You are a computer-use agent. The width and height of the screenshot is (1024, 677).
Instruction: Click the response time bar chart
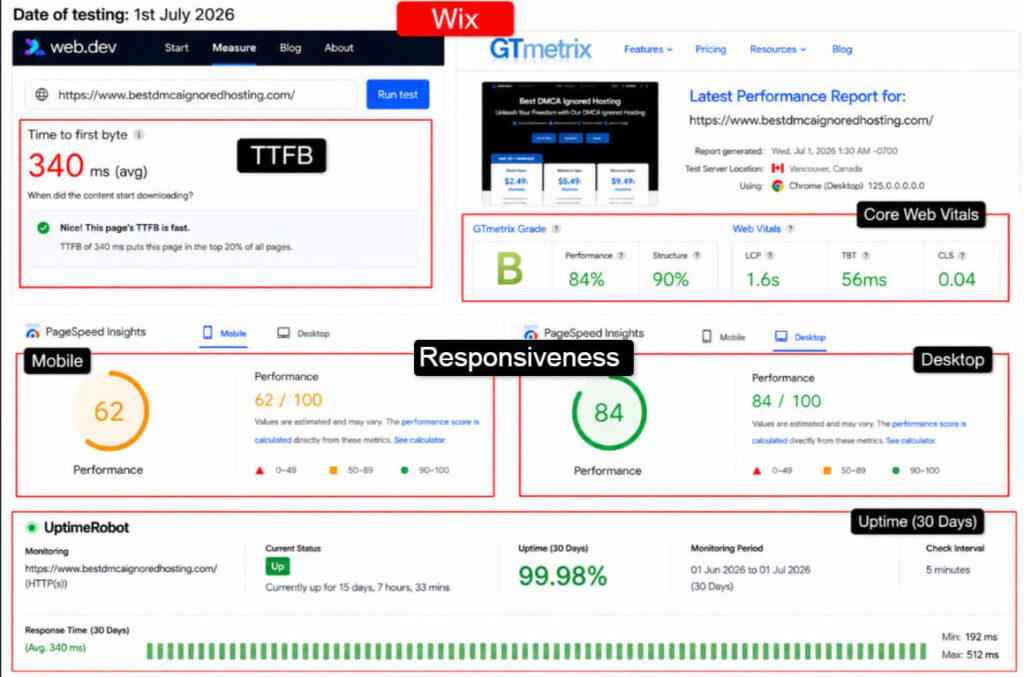click(x=536, y=651)
